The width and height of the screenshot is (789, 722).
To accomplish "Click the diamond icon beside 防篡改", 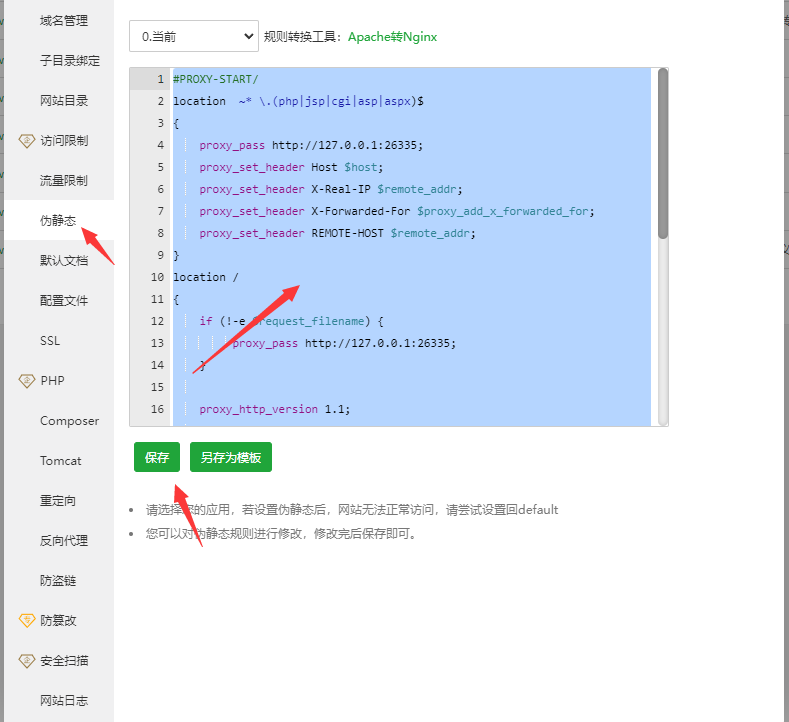I will point(27,620).
